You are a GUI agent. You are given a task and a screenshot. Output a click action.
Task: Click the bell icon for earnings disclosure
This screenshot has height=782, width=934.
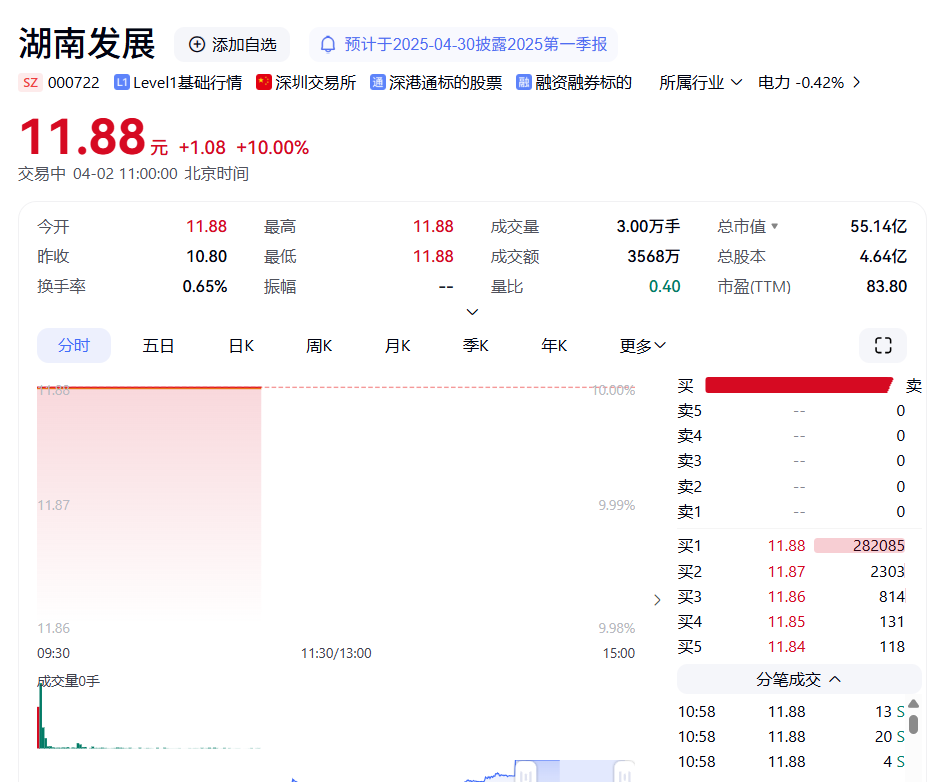click(328, 45)
